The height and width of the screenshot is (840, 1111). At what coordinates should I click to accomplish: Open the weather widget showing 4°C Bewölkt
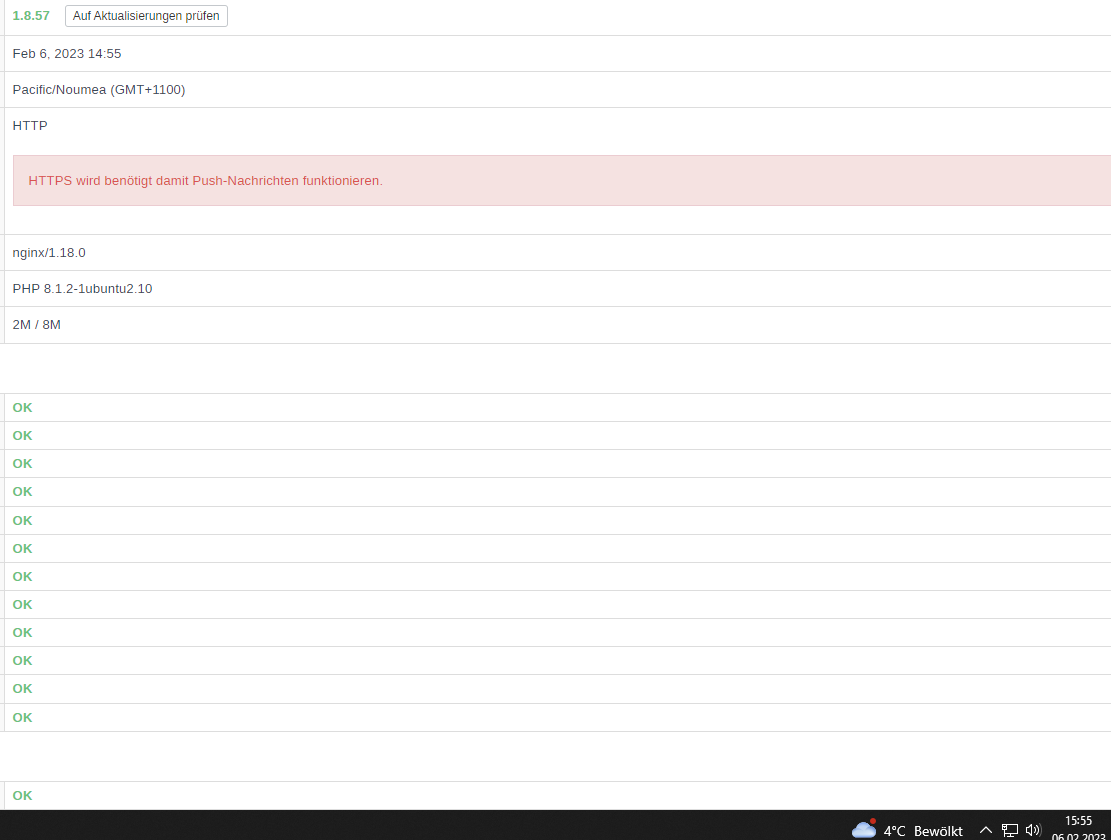pyautogui.click(x=907, y=830)
